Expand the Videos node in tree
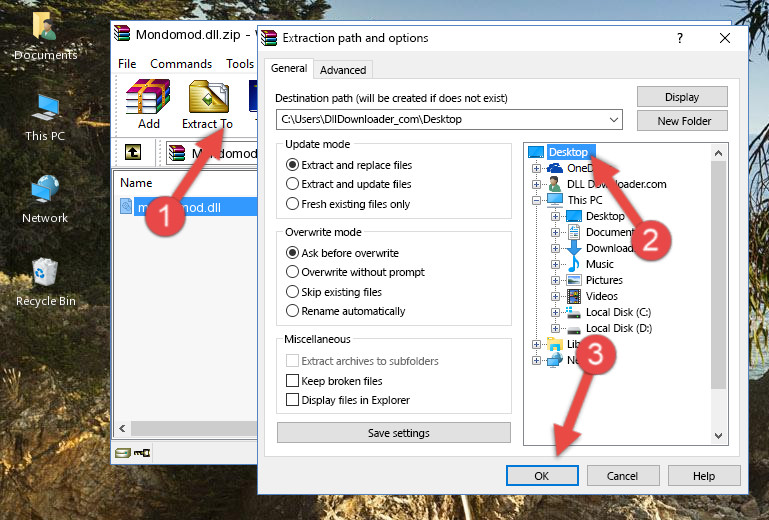Screen dimensions: 769x520 (555, 296)
